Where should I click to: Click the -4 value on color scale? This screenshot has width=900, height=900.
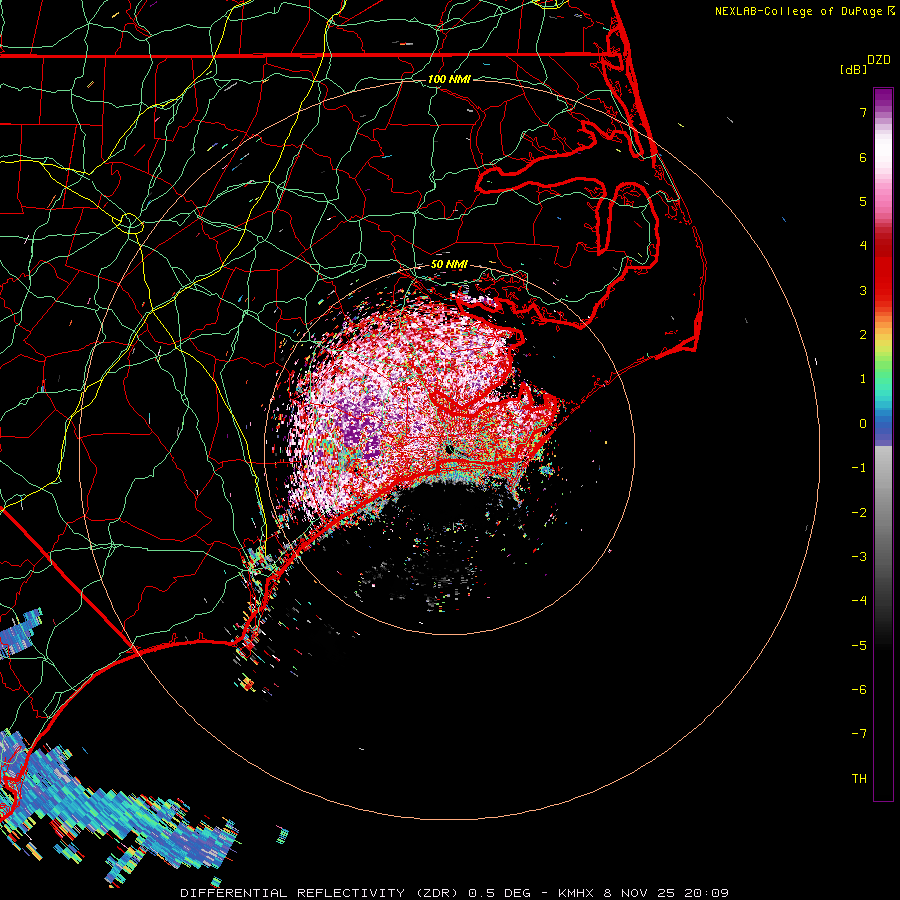859,601
